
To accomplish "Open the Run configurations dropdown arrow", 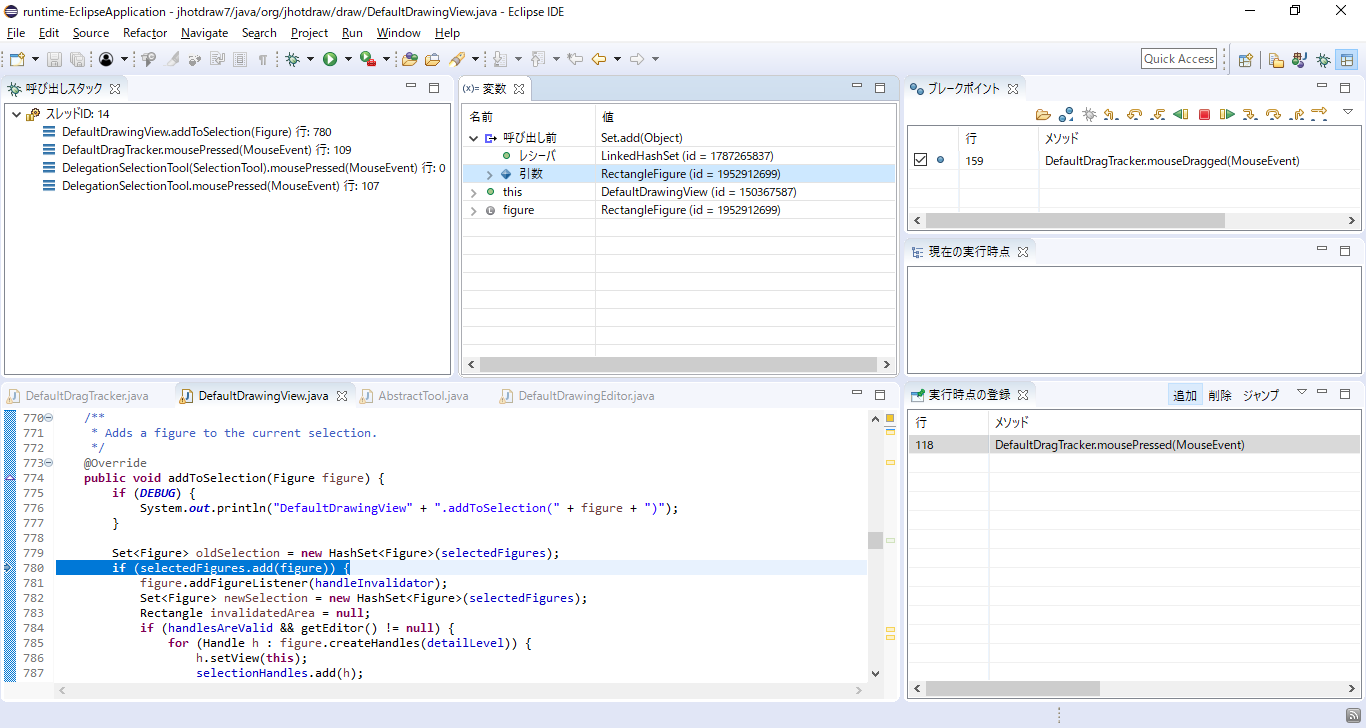I will tap(348, 59).
